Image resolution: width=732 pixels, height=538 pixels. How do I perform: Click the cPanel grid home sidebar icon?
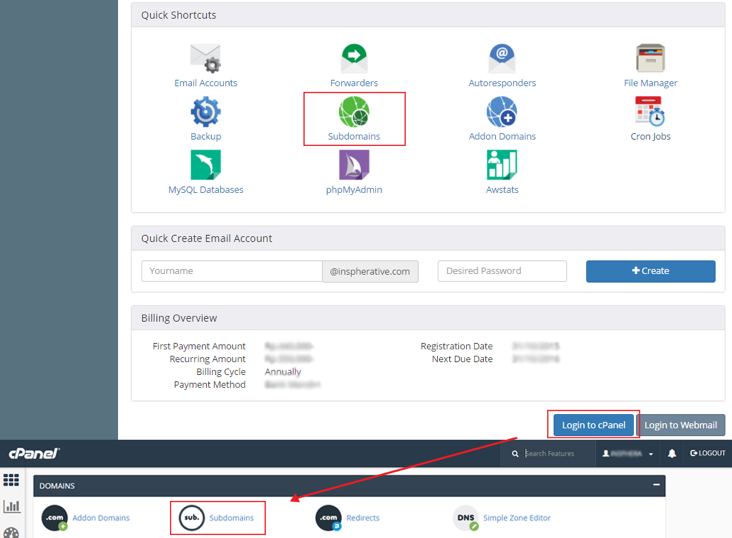(x=11, y=480)
